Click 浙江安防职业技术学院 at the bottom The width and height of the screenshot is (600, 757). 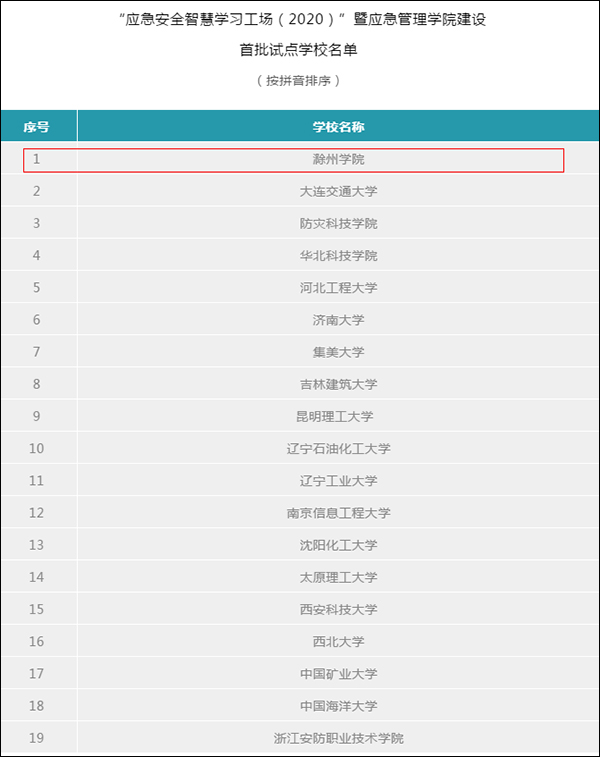[338, 738]
